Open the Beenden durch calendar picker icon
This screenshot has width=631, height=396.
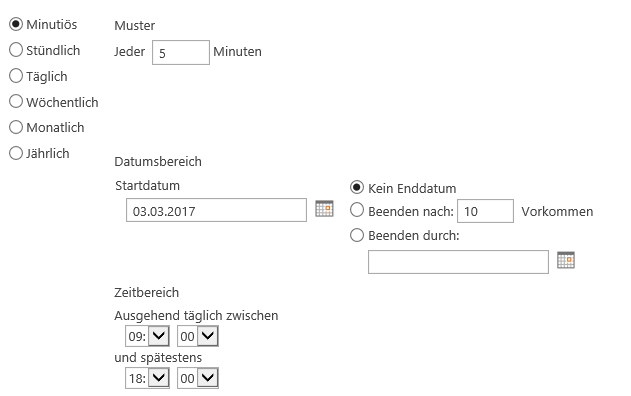(566, 260)
